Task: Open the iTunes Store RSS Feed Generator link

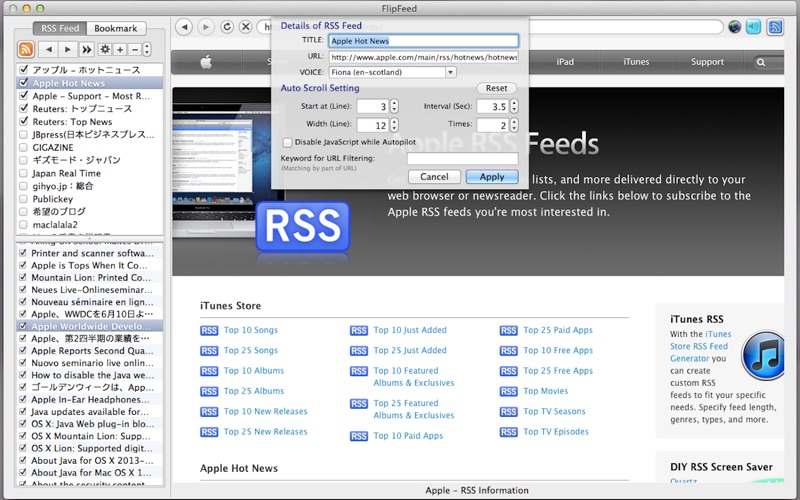Action: pyautogui.click(x=699, y=346)
